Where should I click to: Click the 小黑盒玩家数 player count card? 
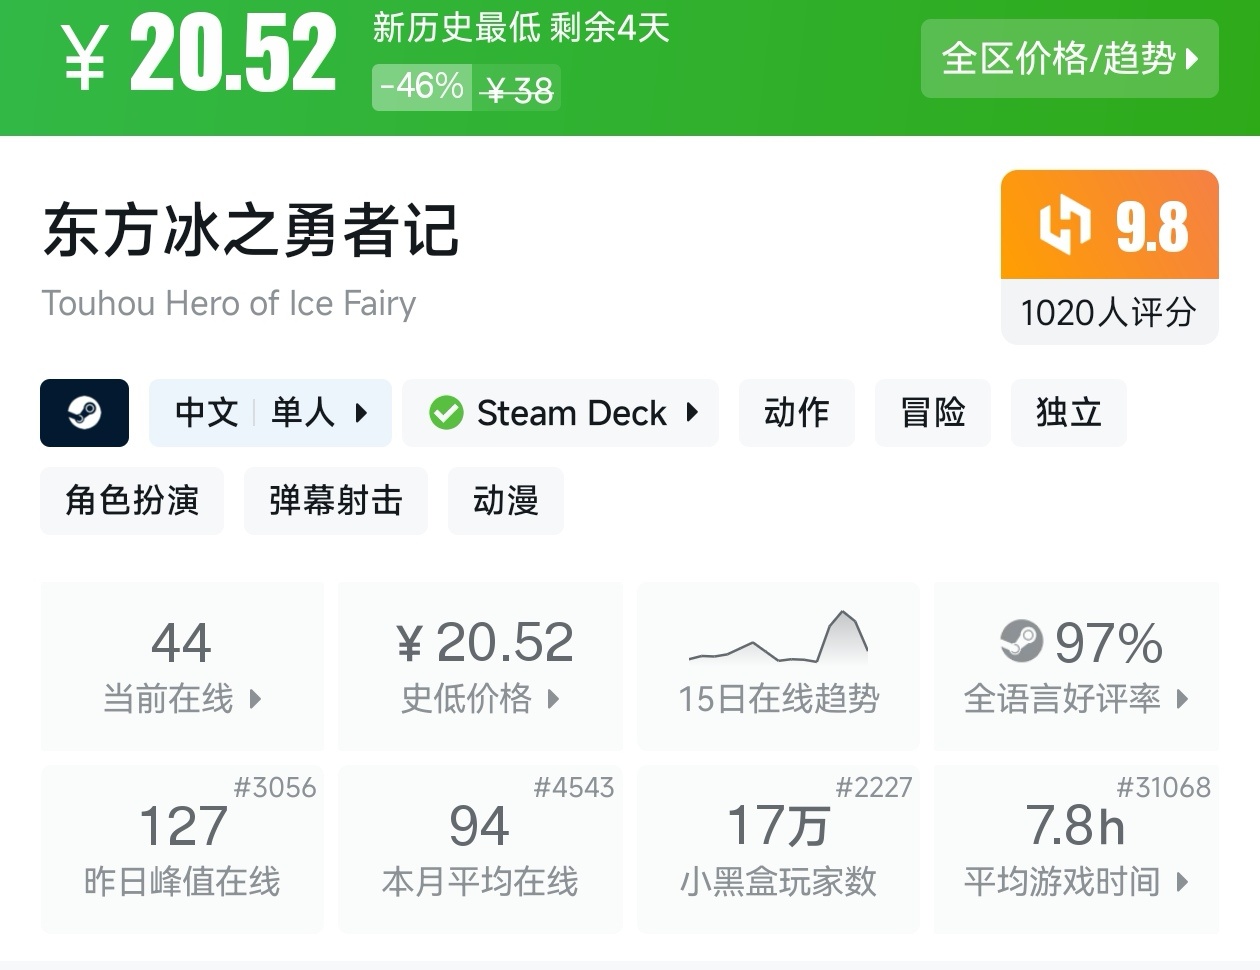(x=778, y=850)
